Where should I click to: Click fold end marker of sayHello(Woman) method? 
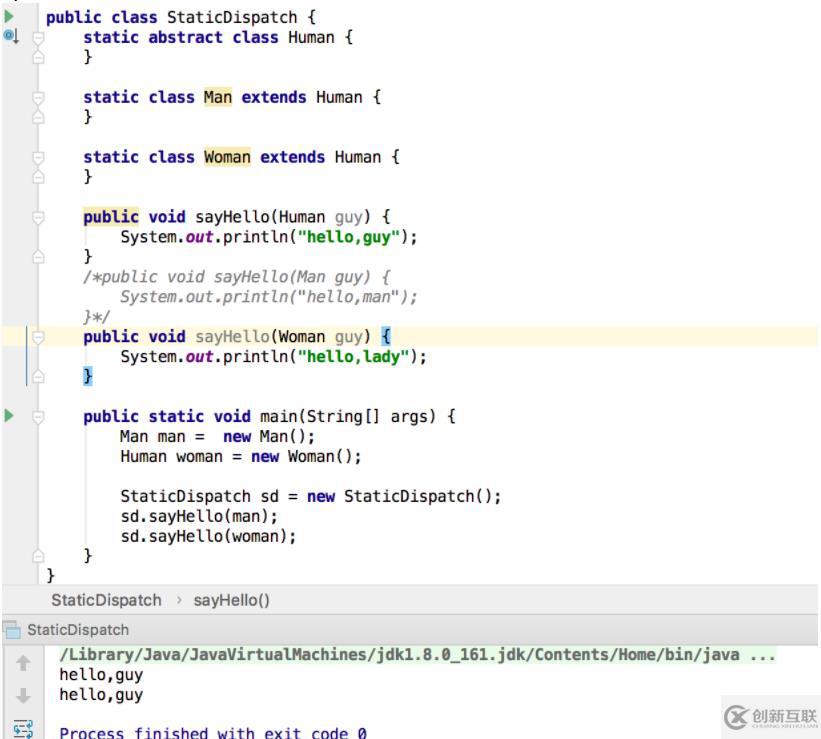point(38,377)
